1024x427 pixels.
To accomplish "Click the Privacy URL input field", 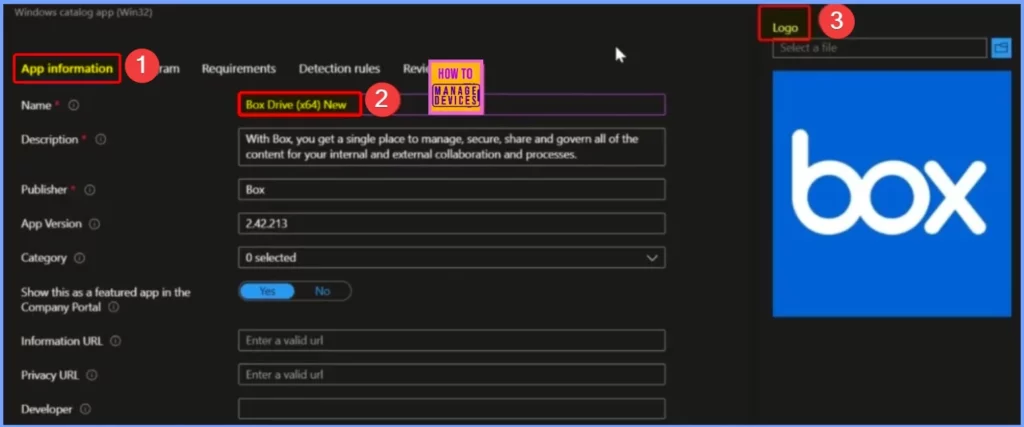I will [x=452, y=375].
